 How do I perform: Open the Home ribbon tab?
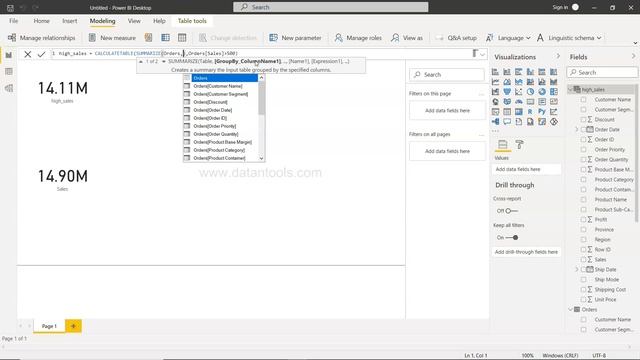coord(42,21)
